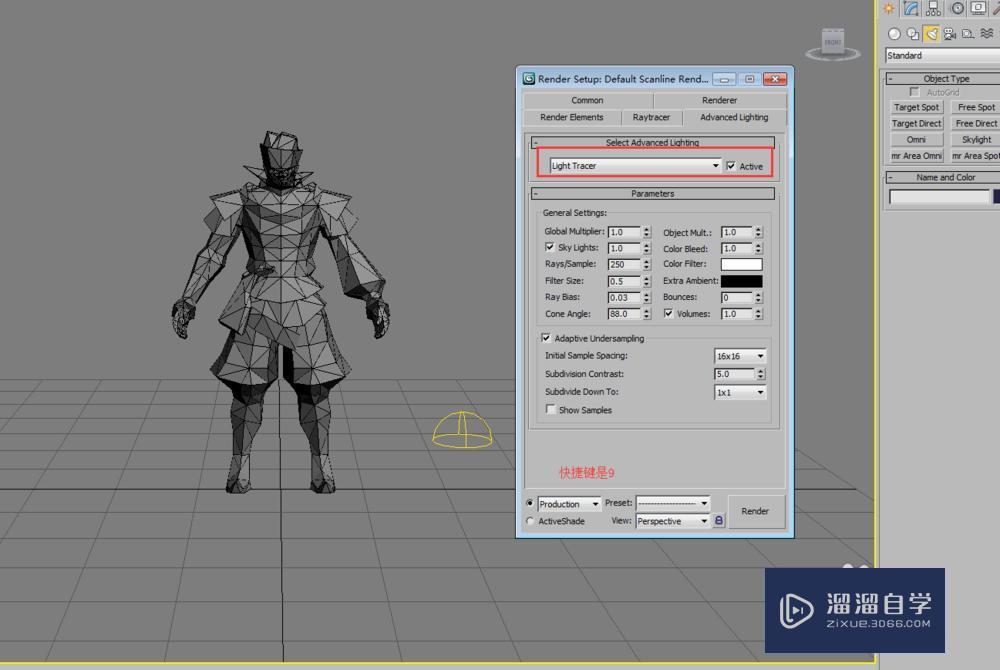Click the Filter Size field showing 0.5

click(x=624, y=281)
